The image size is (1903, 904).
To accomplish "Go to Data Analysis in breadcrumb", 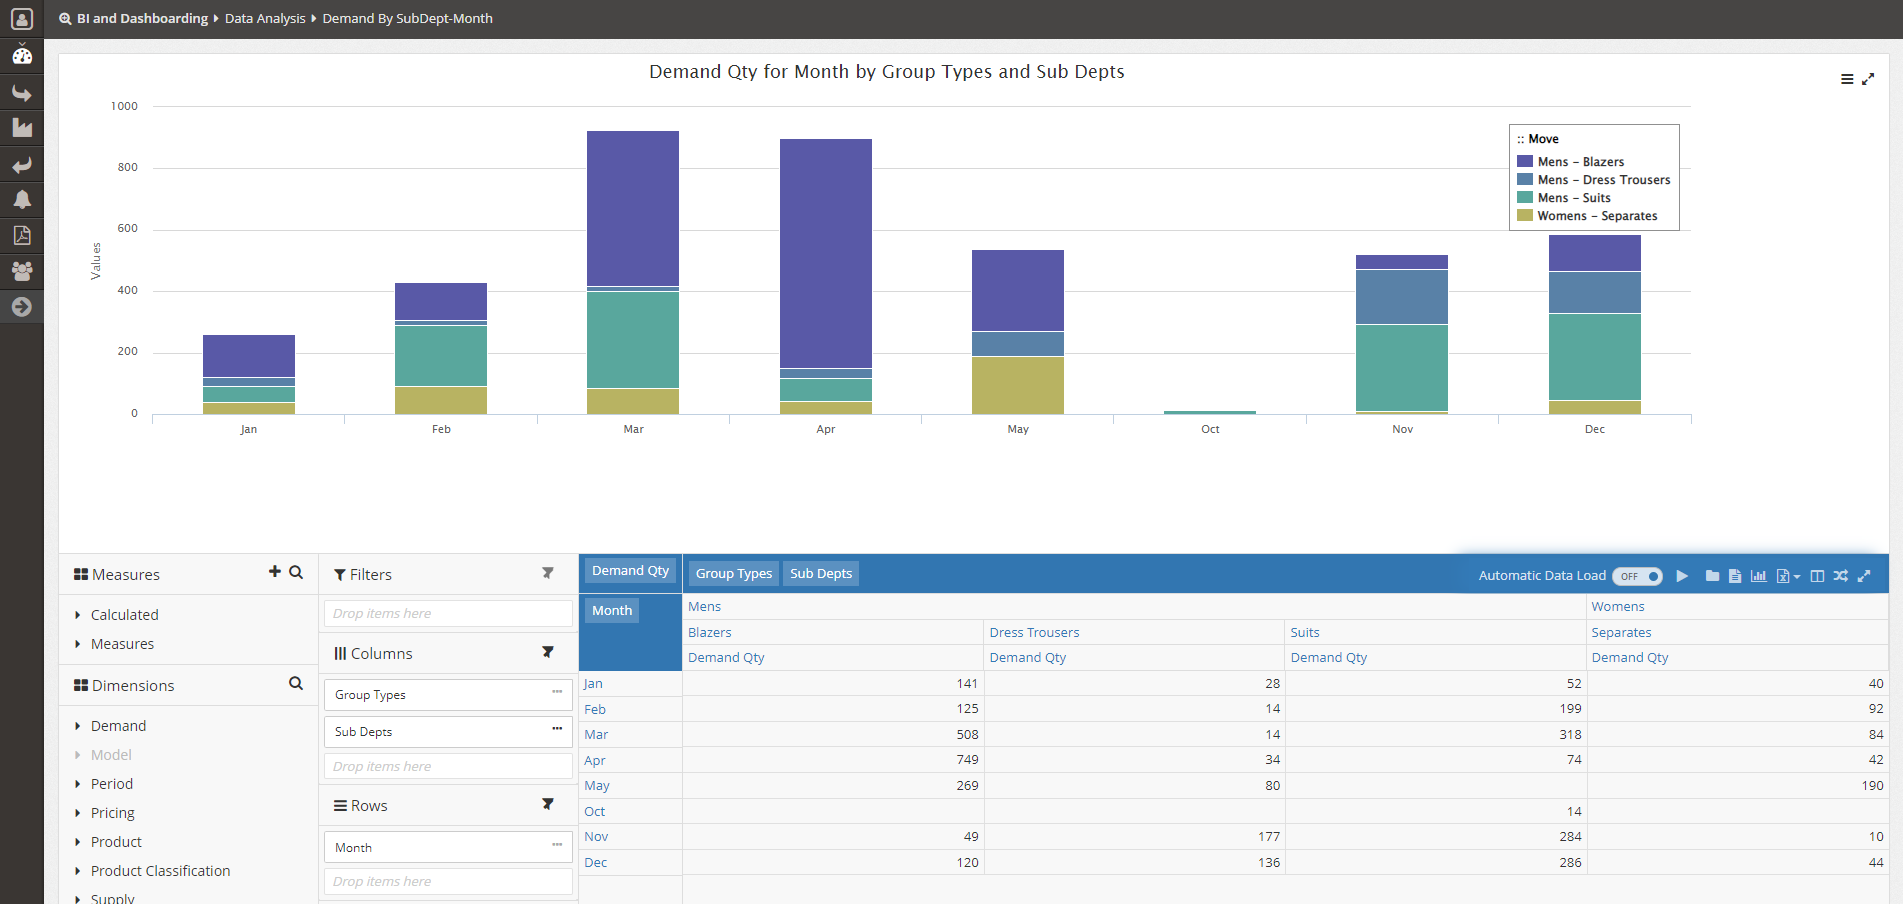I will [x=265, y=19].
